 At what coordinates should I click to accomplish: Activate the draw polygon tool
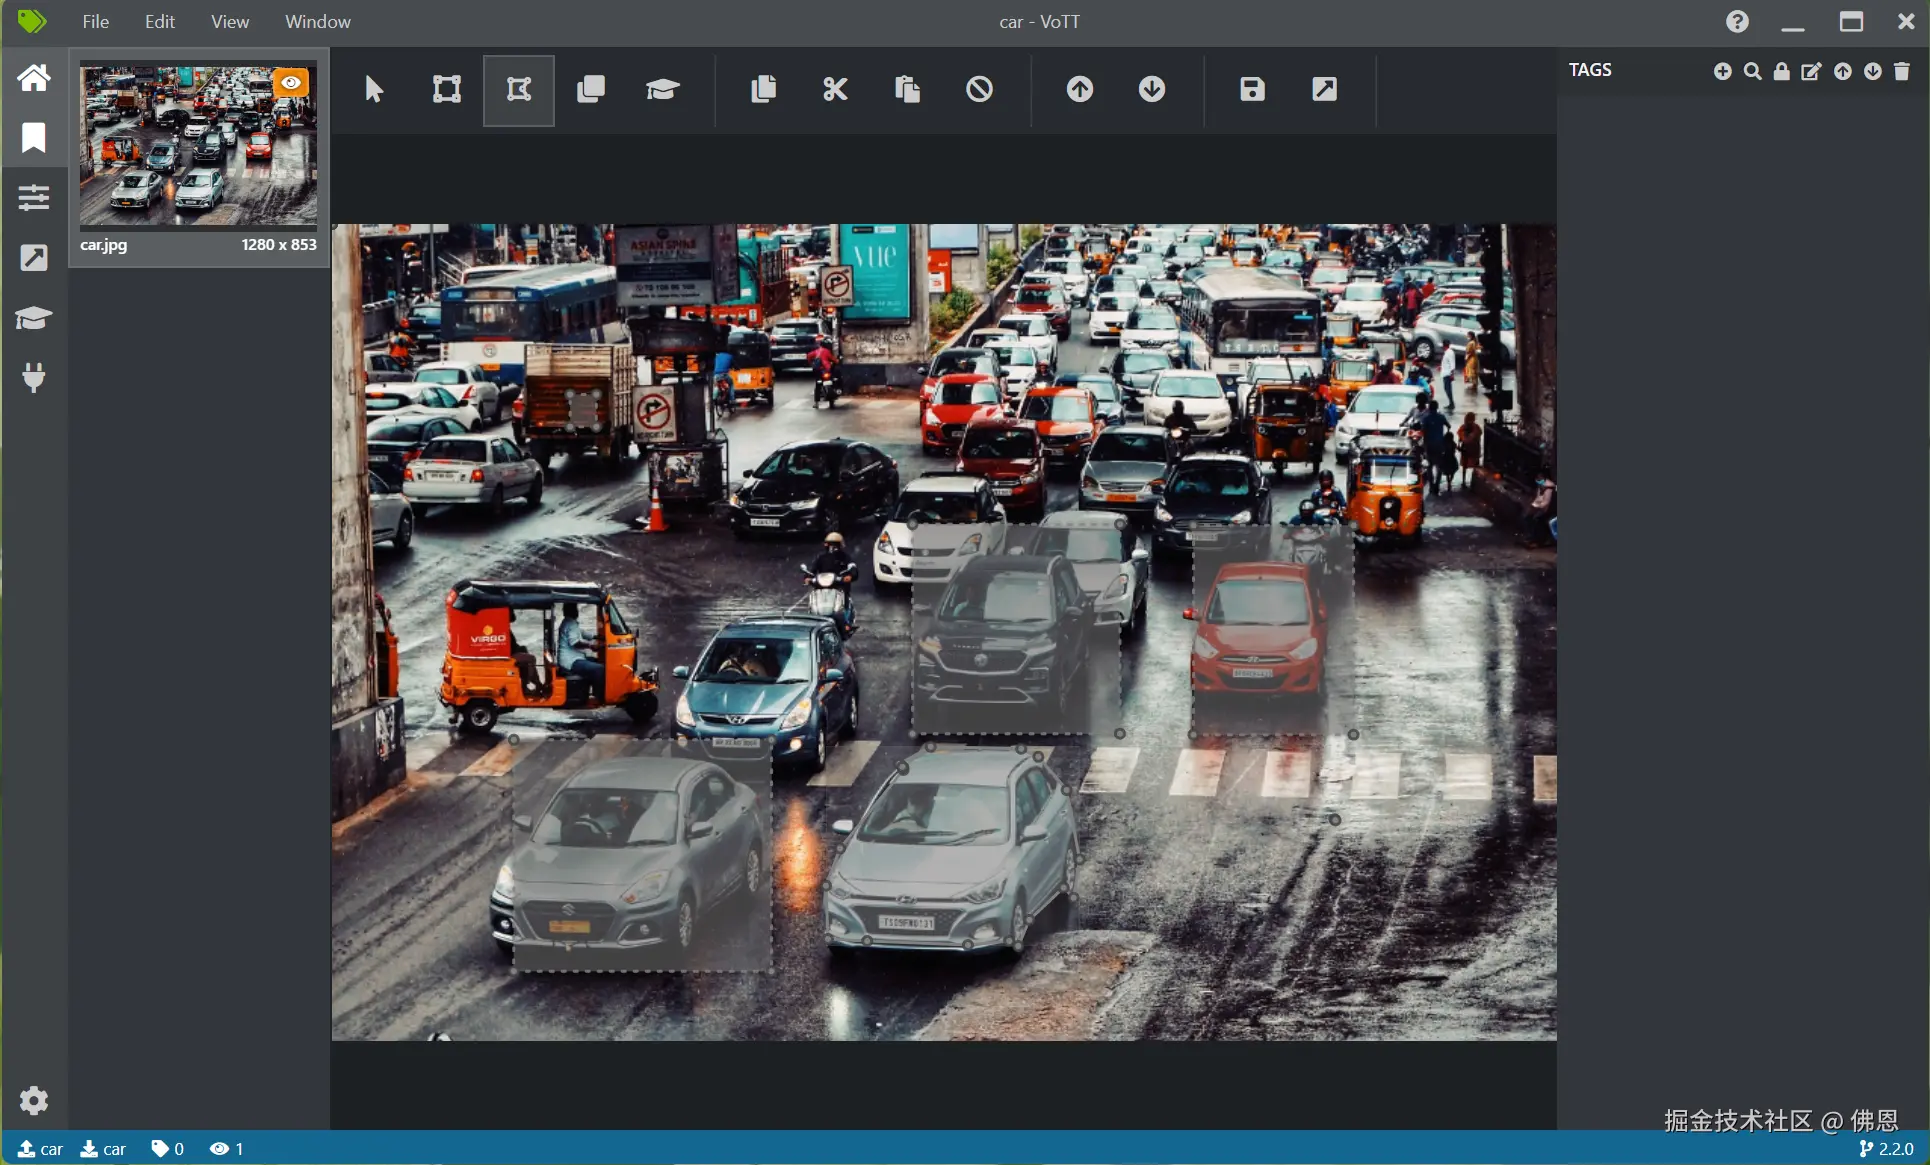519,90
